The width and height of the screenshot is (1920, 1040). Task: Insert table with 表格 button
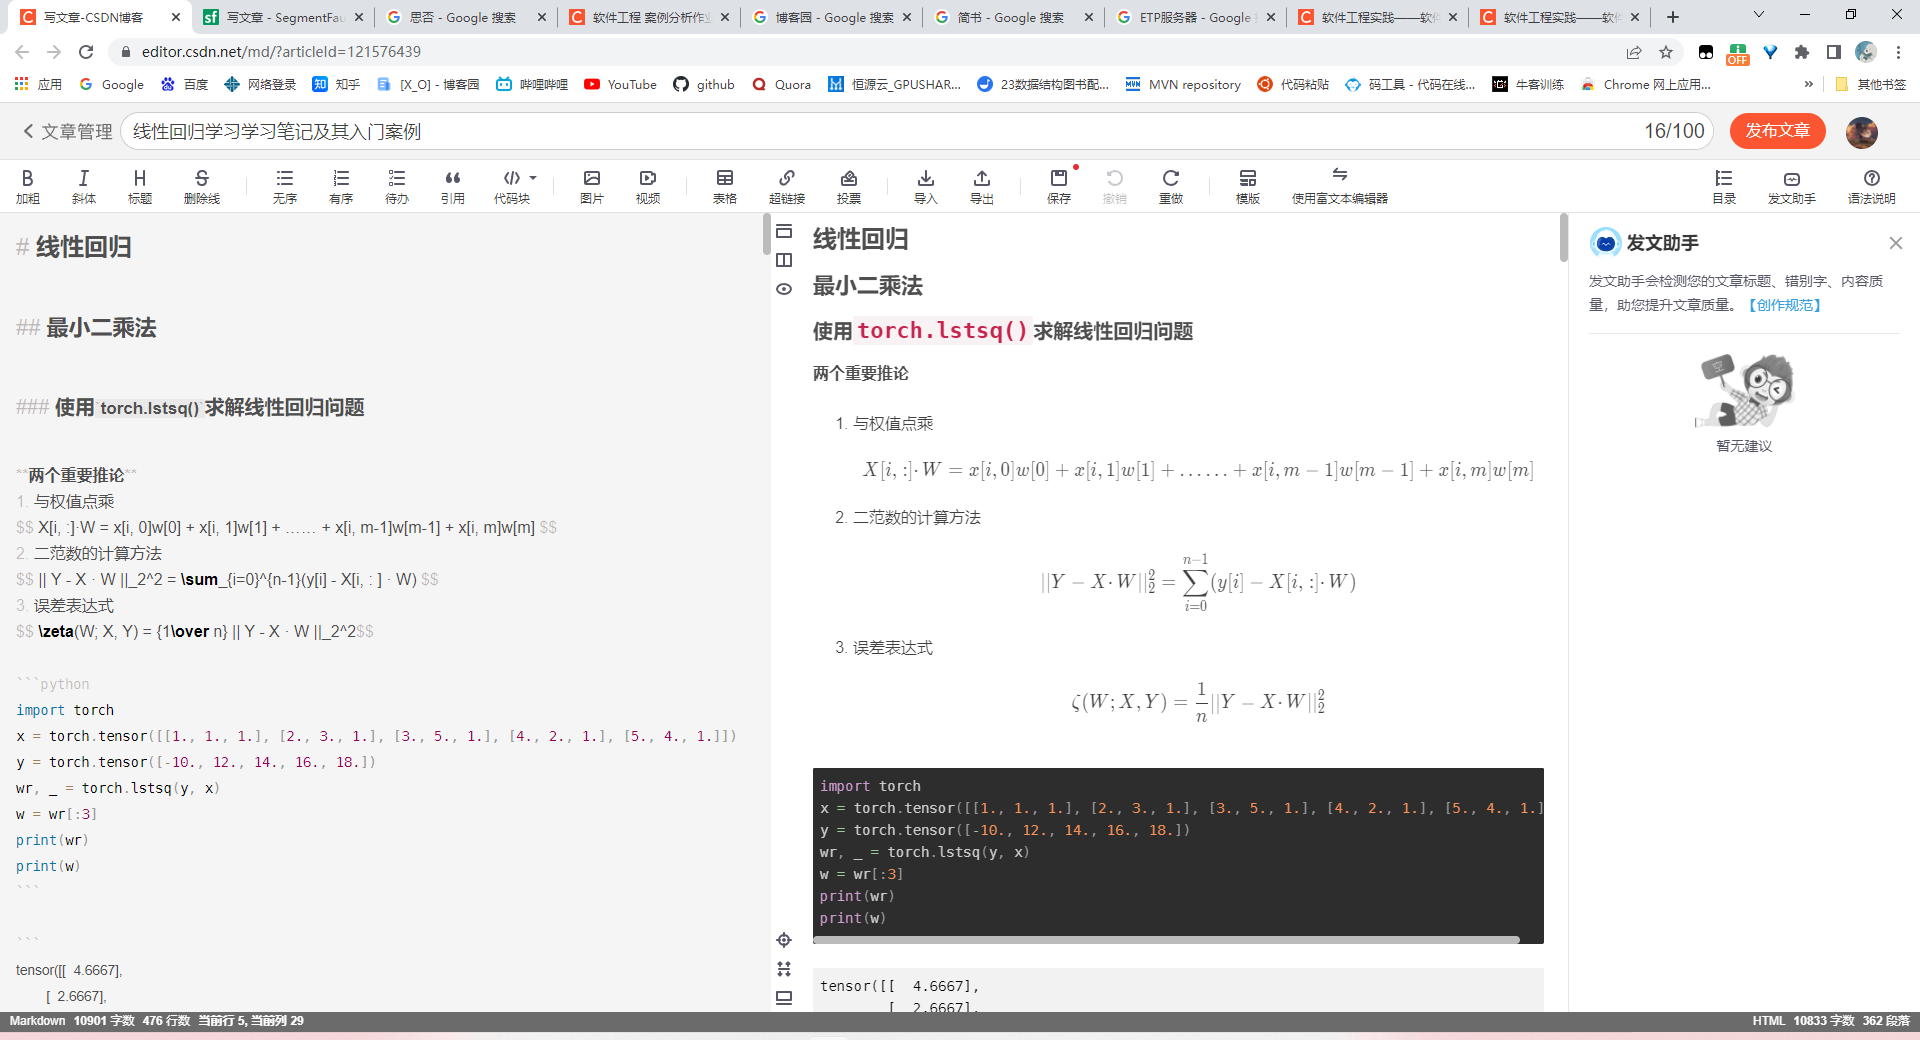point(725,186)
